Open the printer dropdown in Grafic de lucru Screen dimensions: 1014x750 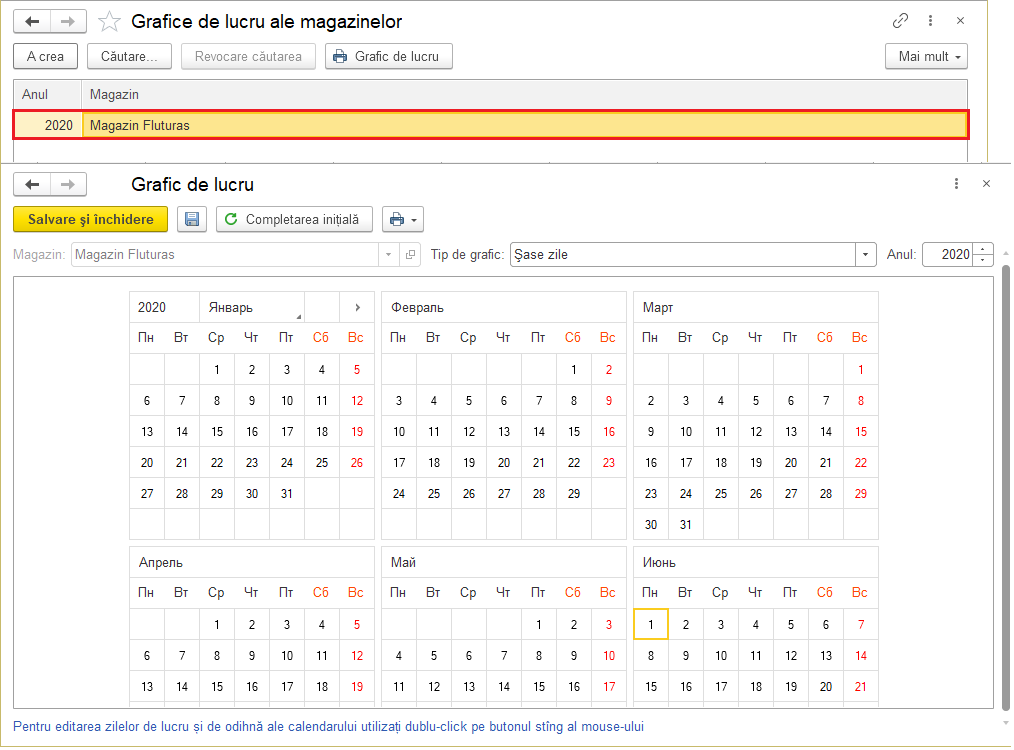[x=405, y=219]
